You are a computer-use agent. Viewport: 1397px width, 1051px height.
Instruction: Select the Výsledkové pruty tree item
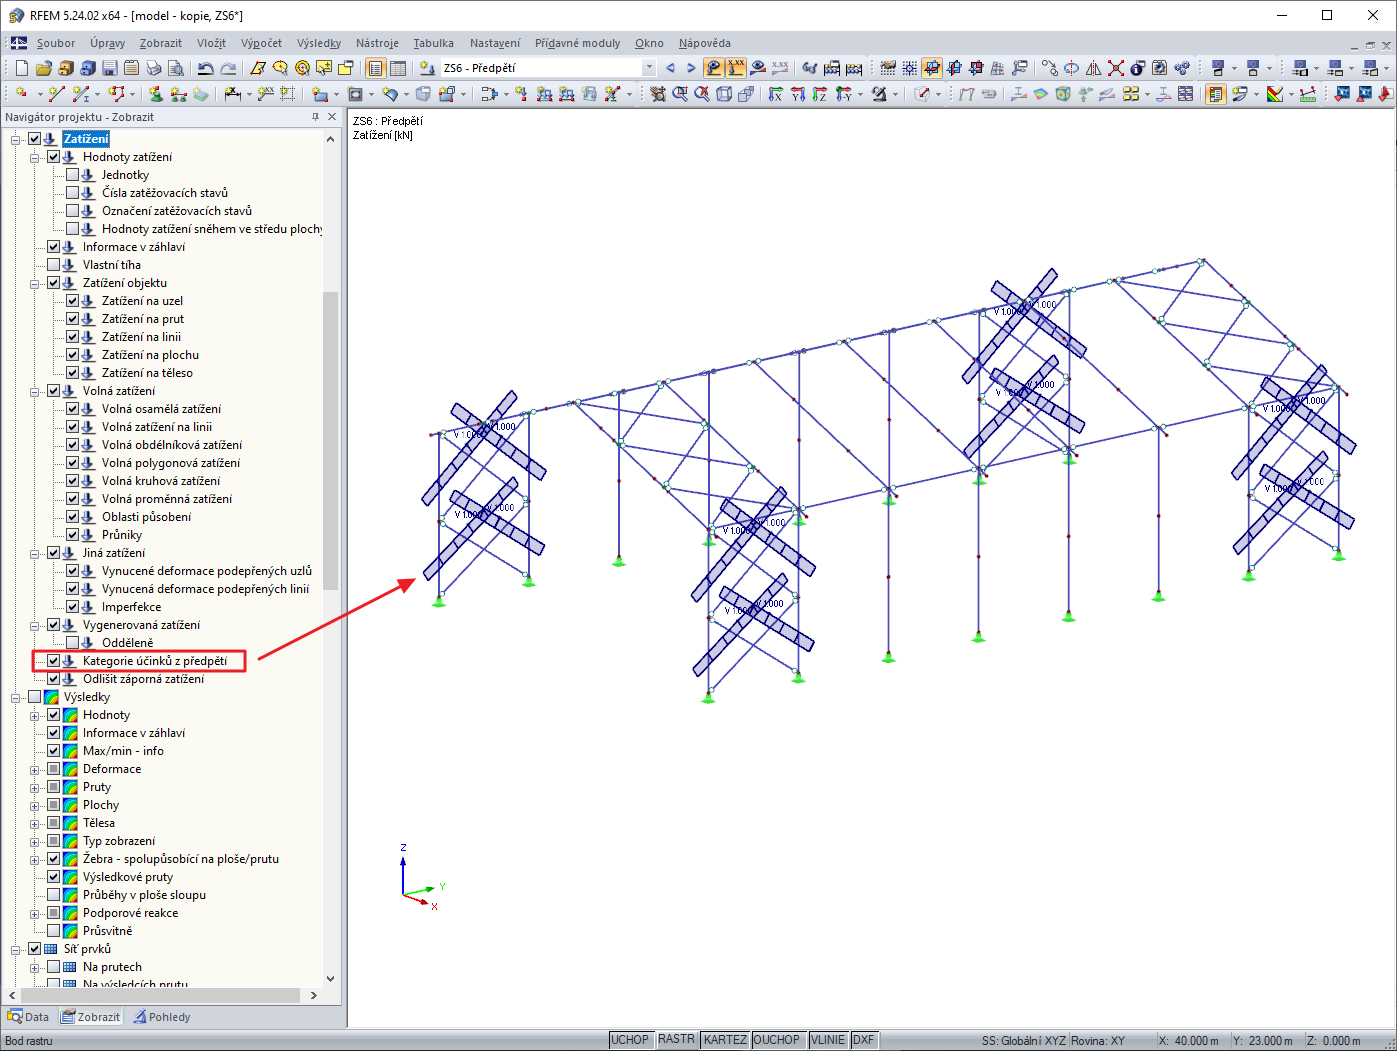(x=128, y=877)
